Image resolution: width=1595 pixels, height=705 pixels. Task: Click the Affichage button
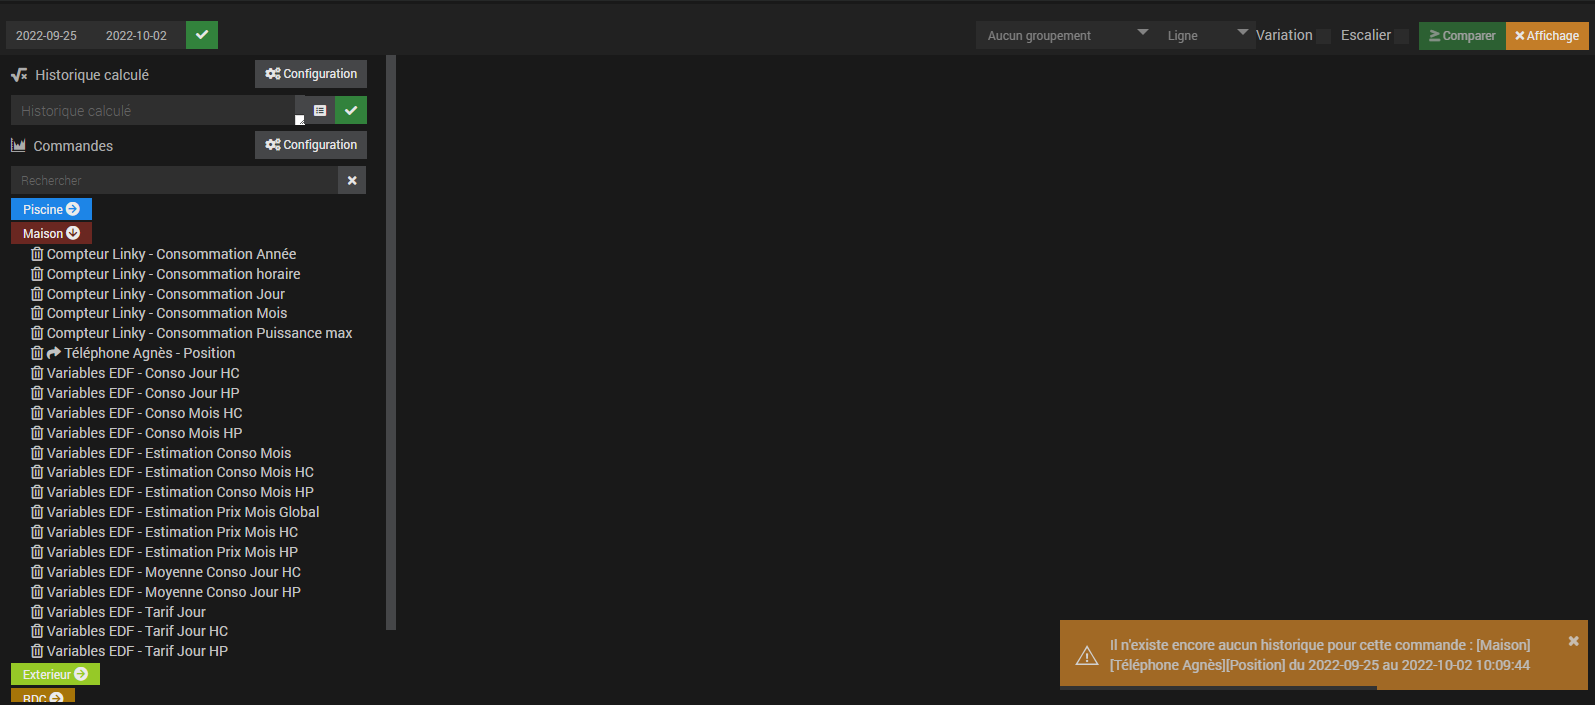point(1547,35)
